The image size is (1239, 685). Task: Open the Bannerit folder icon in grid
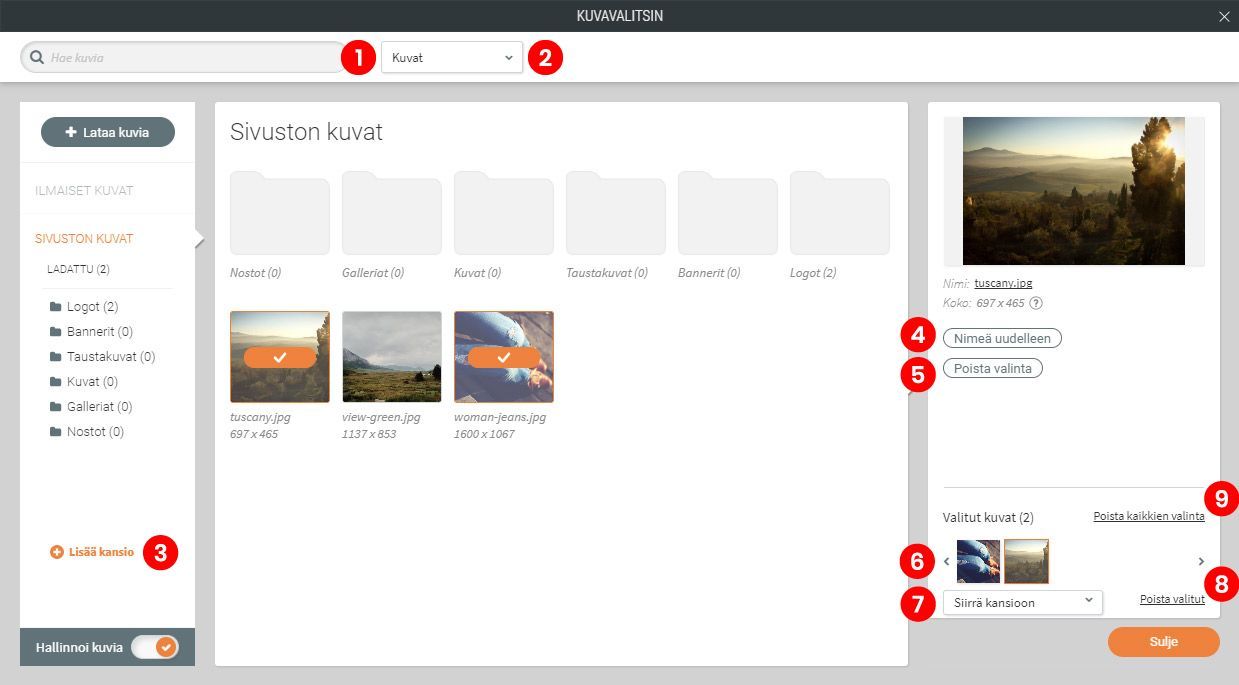(728, 214)
